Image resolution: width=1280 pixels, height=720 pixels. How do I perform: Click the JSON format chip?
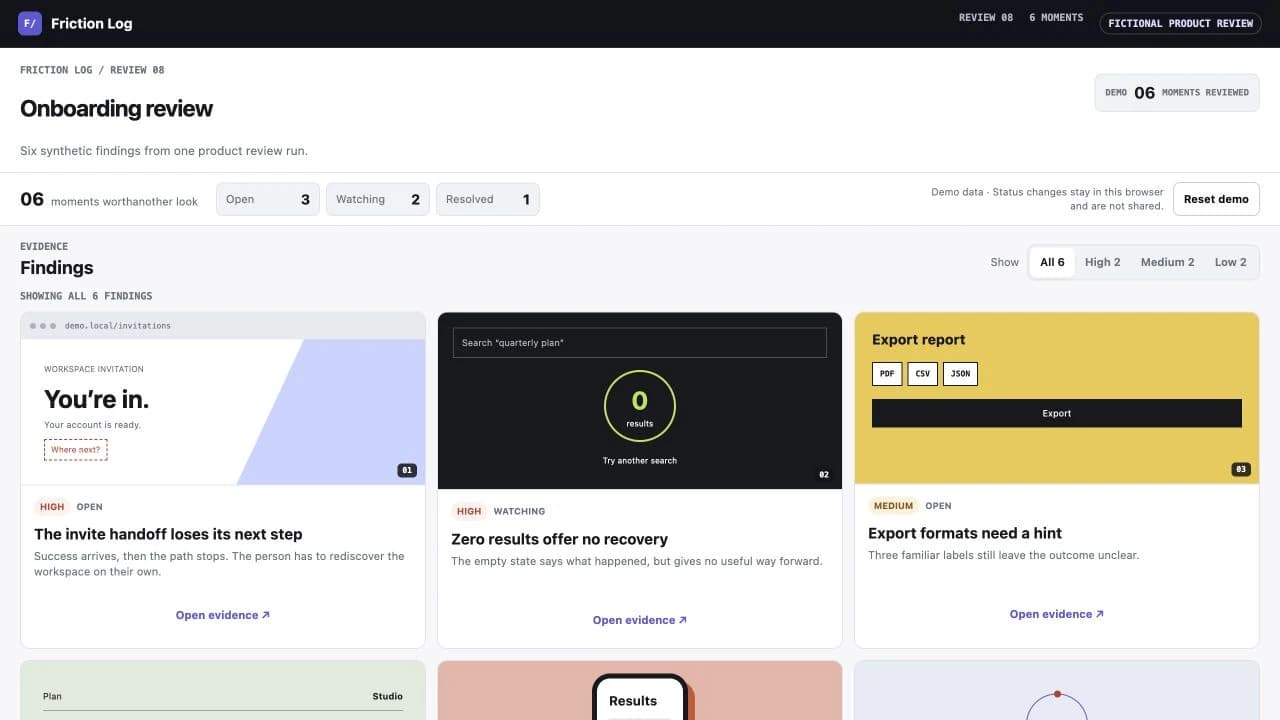960,374
